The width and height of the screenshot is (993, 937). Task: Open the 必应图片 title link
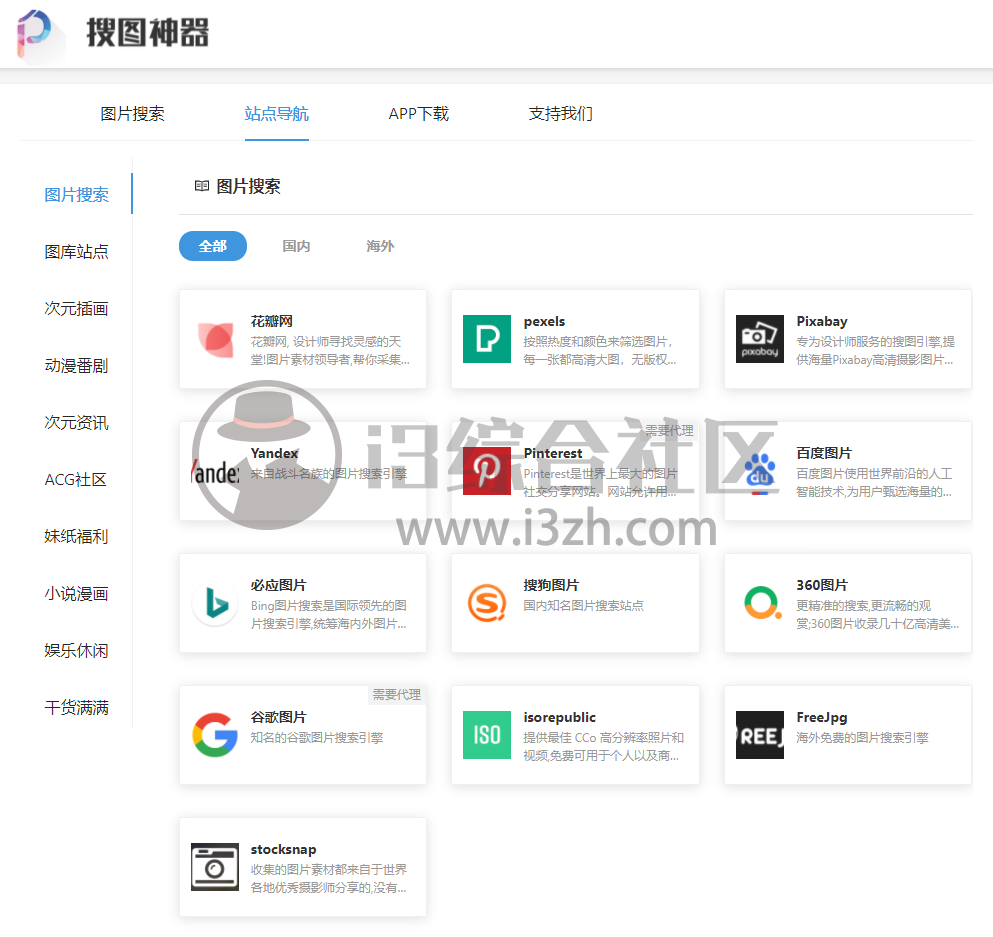(279, 586)
